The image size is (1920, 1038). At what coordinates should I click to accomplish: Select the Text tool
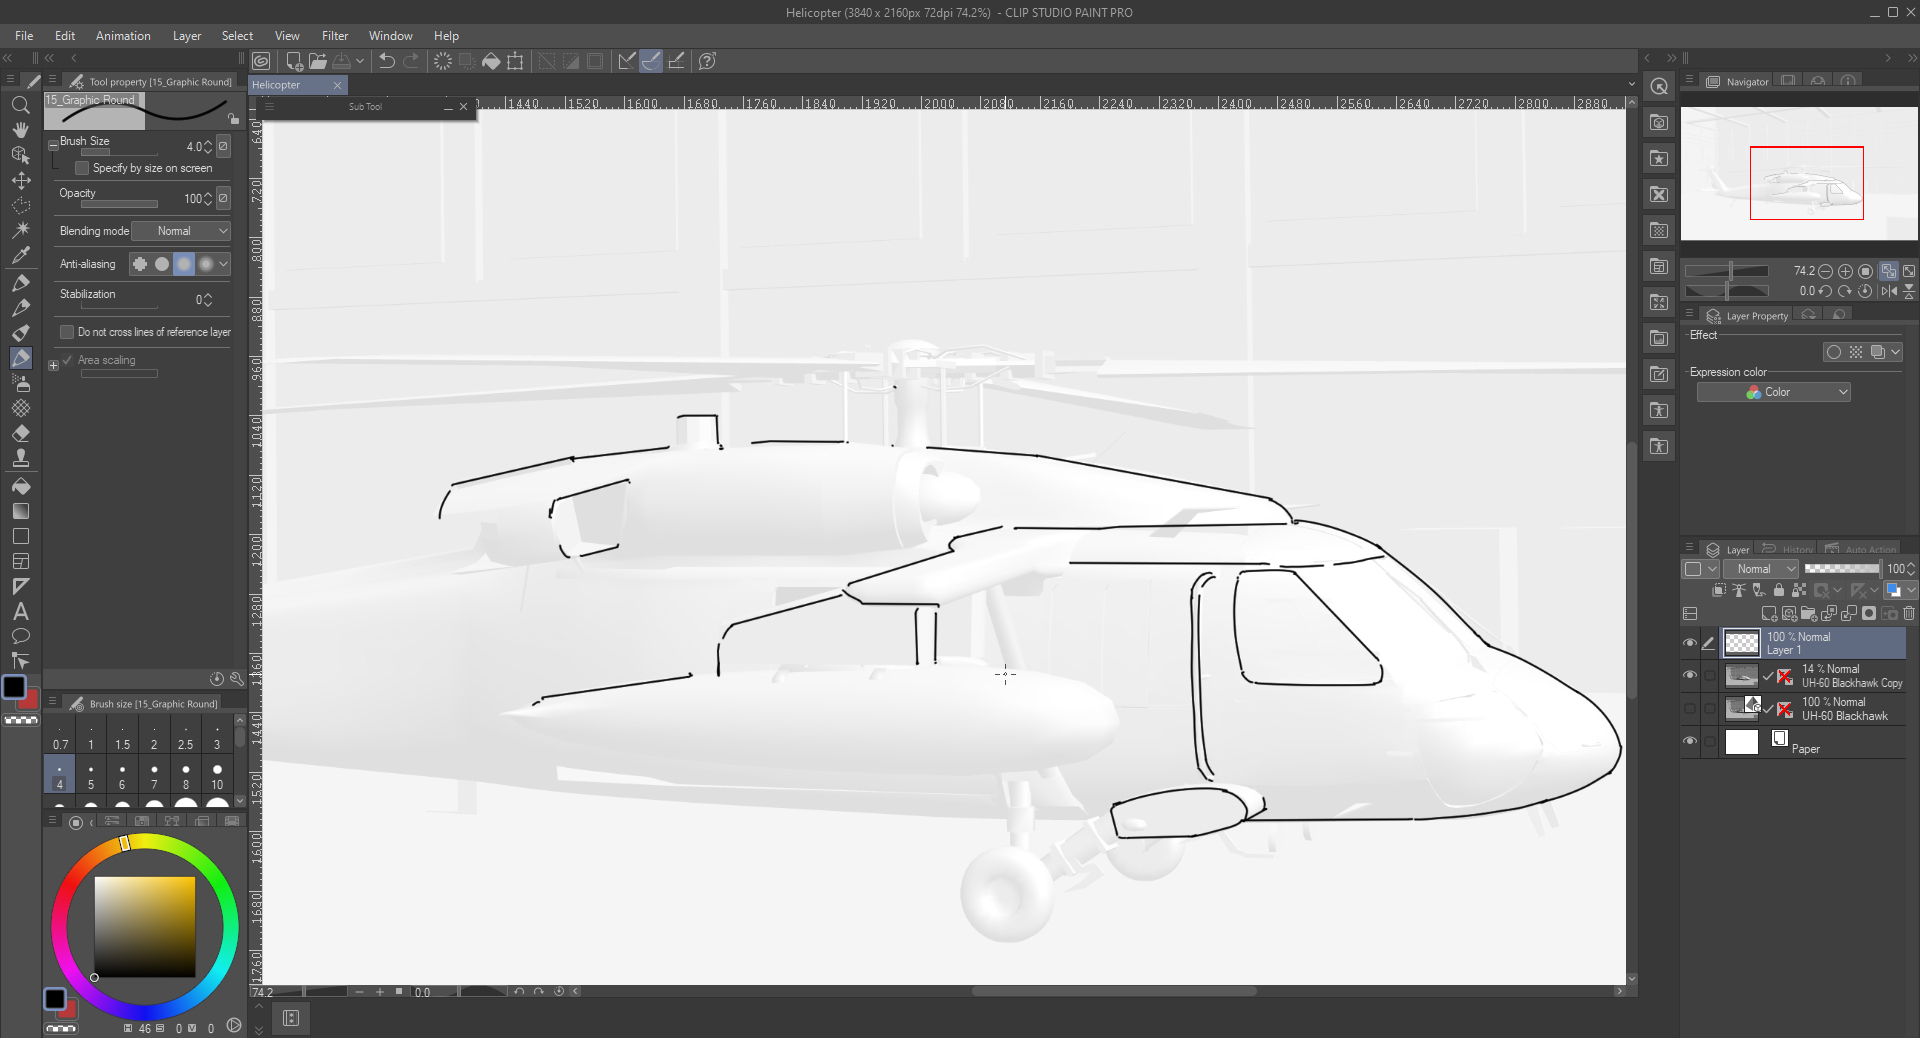20,612
